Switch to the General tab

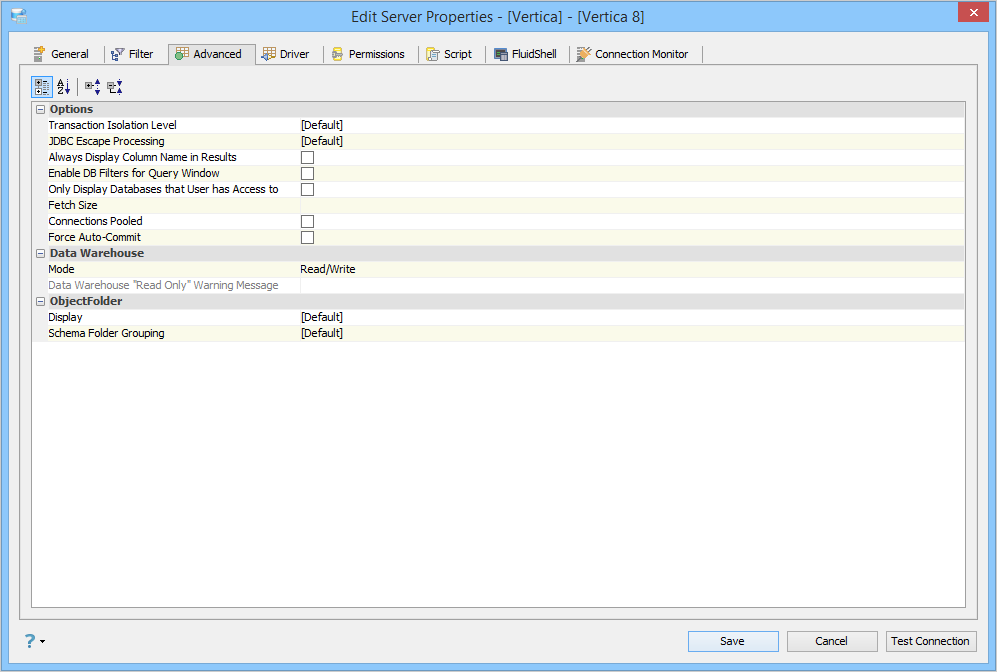[62, 54]
